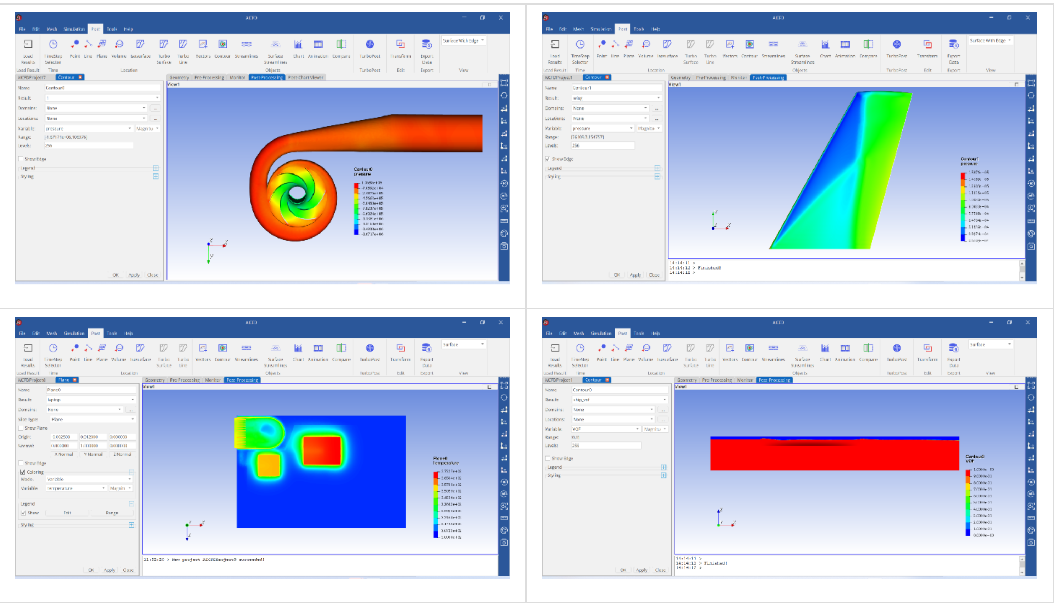This screenshot has height=604, width=1055.
Task: Click X Normal button in bottom-left window
Action: pyautogui.click(x=64, y=455)
